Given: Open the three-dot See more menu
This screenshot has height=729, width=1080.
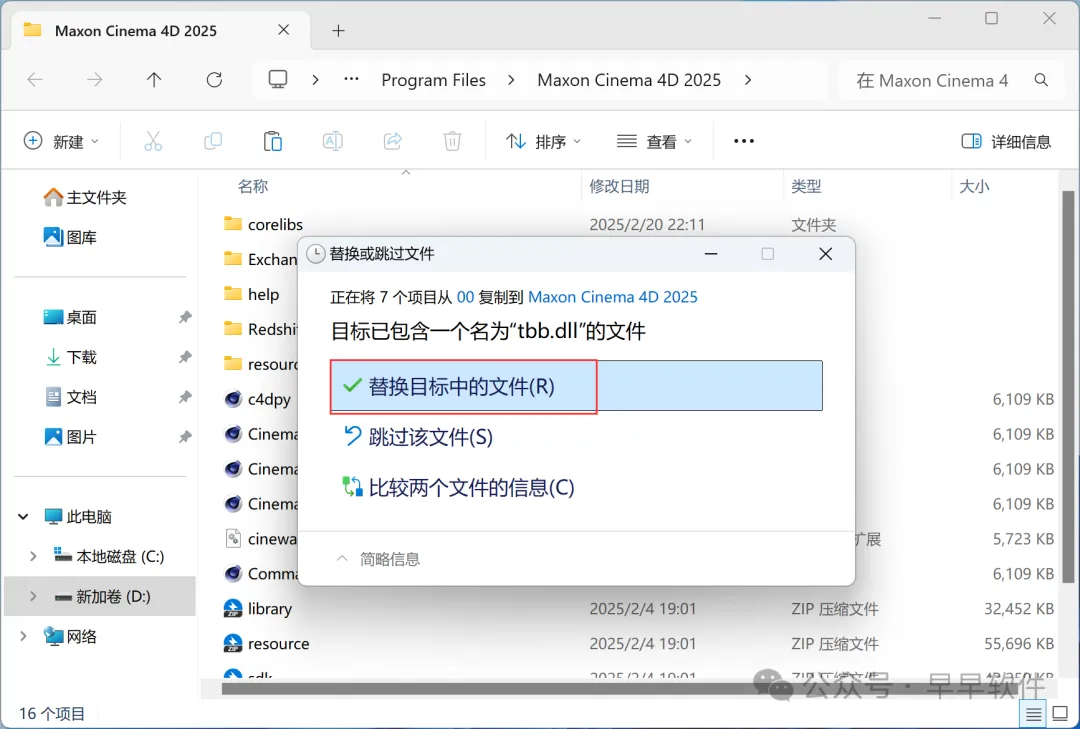Looking at the screenshot, I should (x=744, y=141).
